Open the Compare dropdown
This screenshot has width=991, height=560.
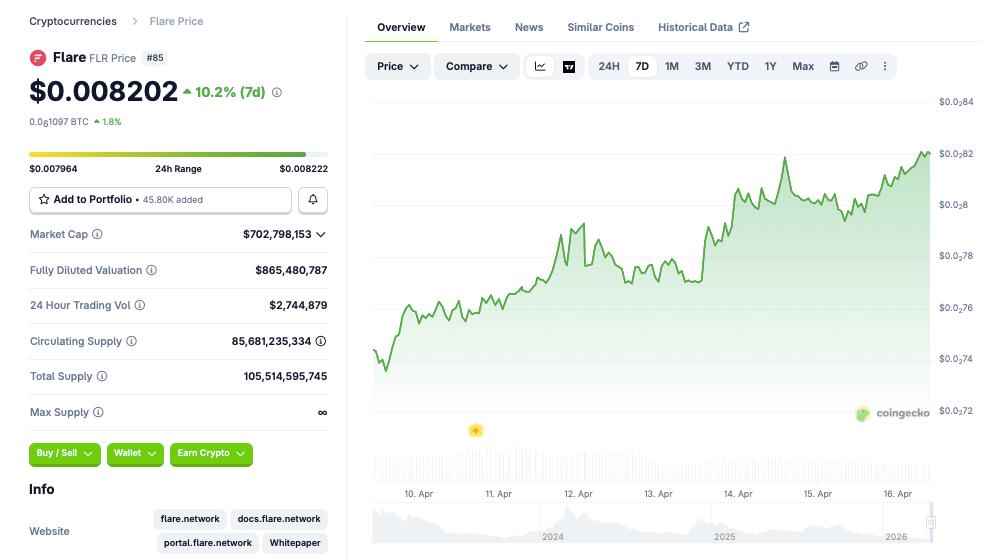click(476, 67)
